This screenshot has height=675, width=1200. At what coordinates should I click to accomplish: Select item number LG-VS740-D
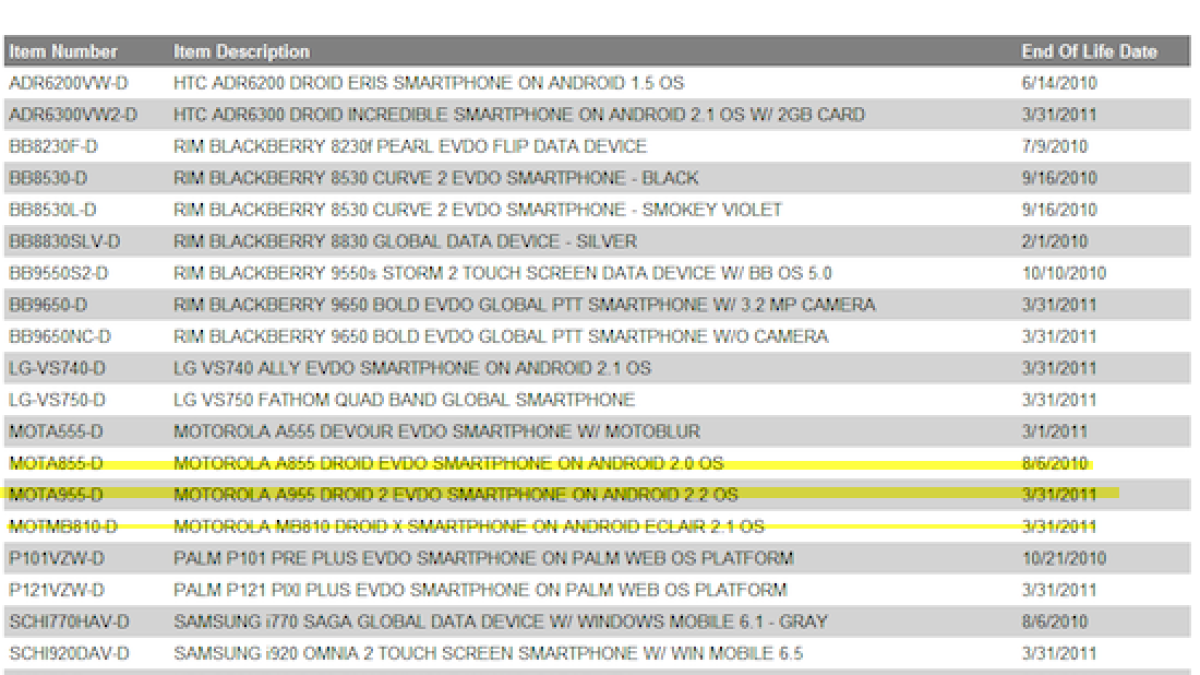click(x=57, y=369)
